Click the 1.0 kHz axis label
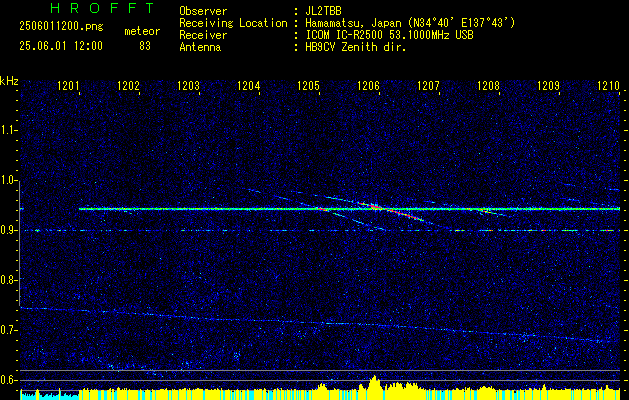Screen dimensions: 629x400 coord(8,181)
